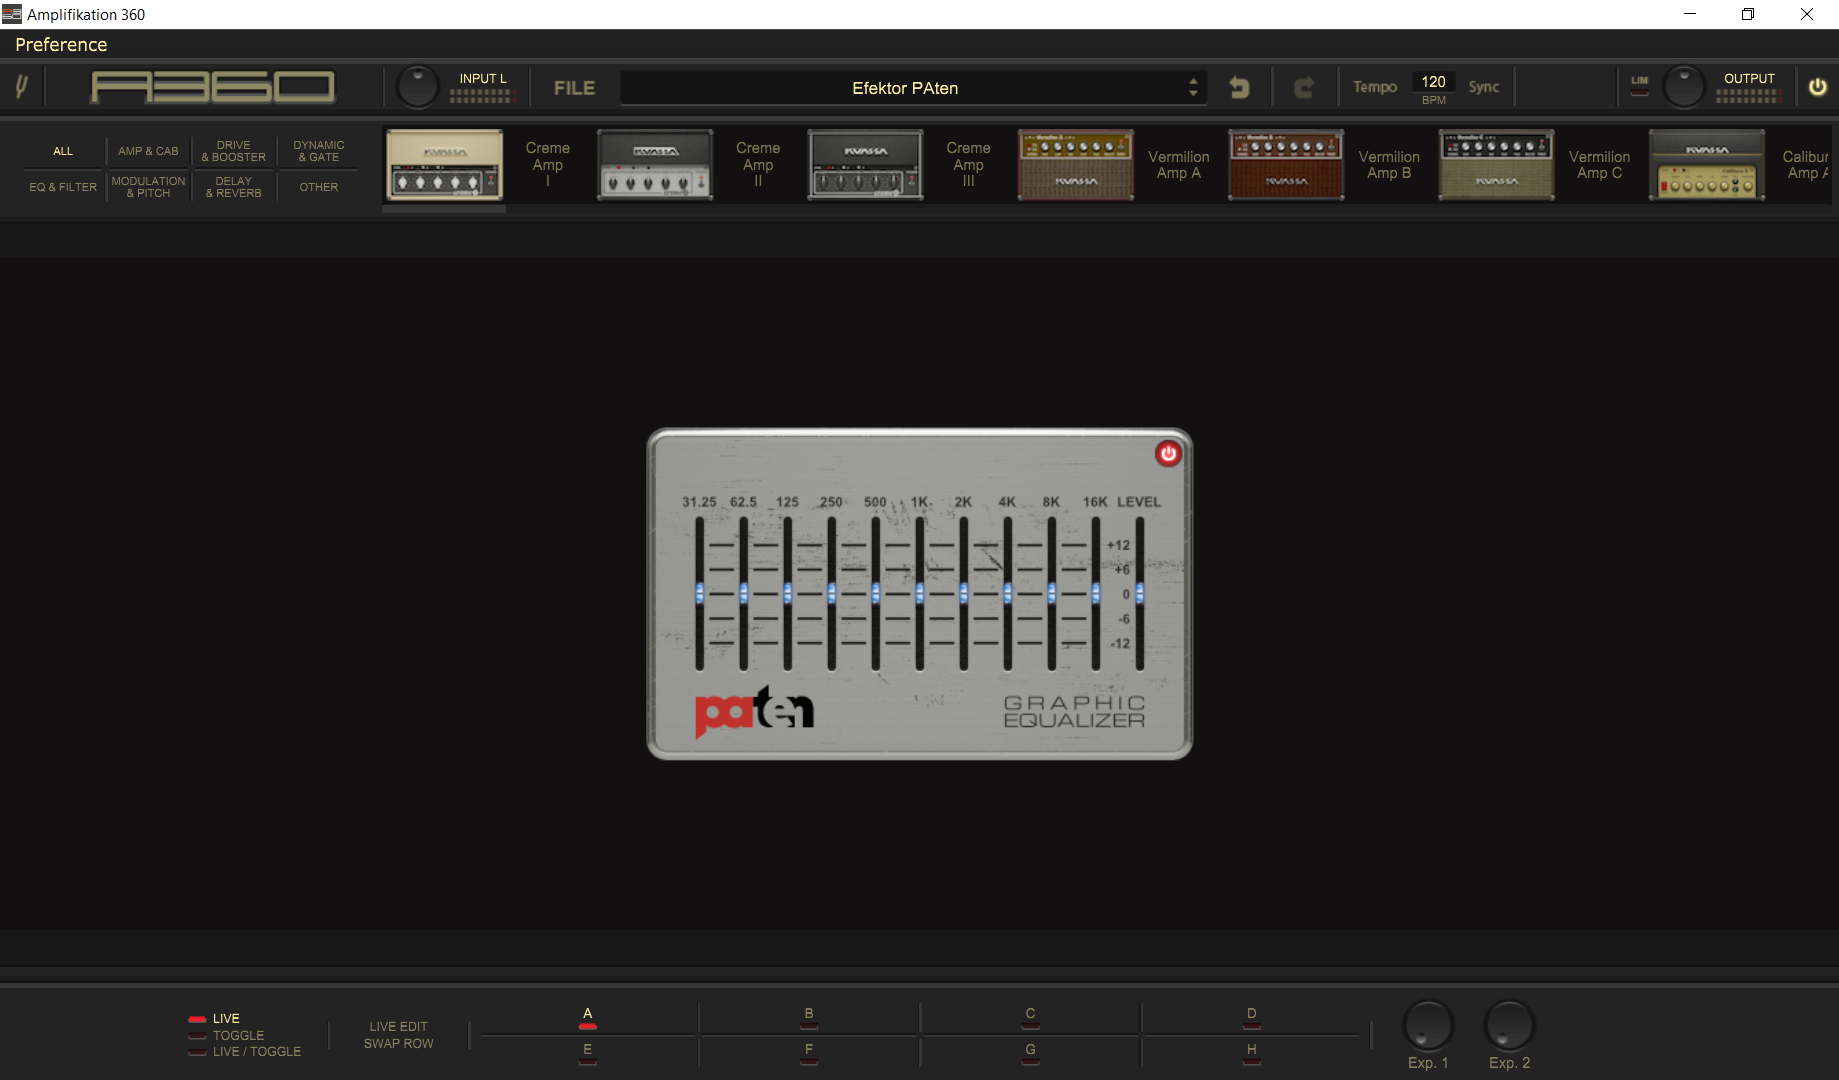Click the Amplifikation 360 window icon
The image size is (1839, 1080).
click(x=11, y=14)
